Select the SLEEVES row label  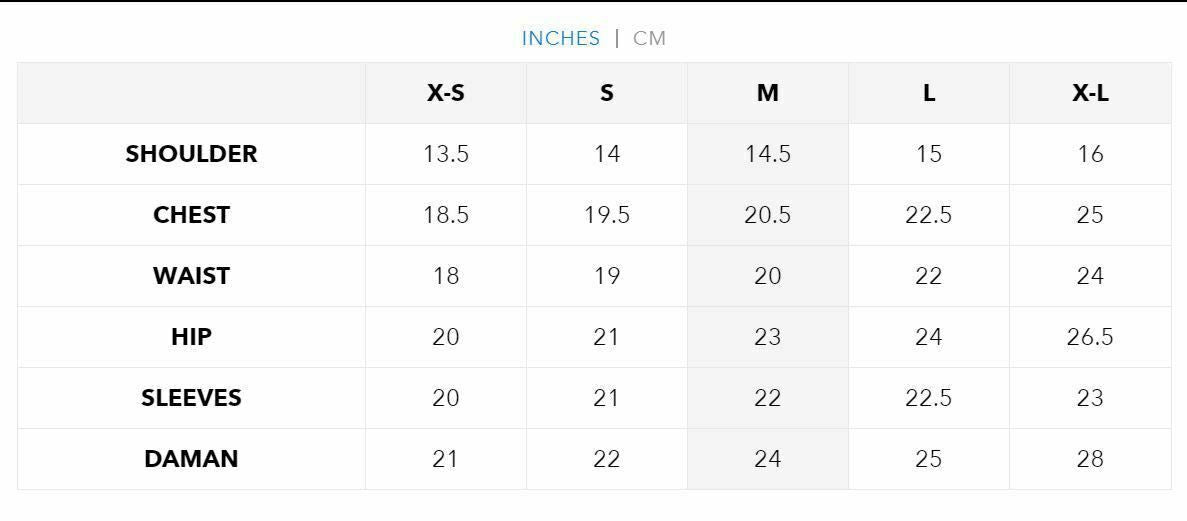click(191, 398)
